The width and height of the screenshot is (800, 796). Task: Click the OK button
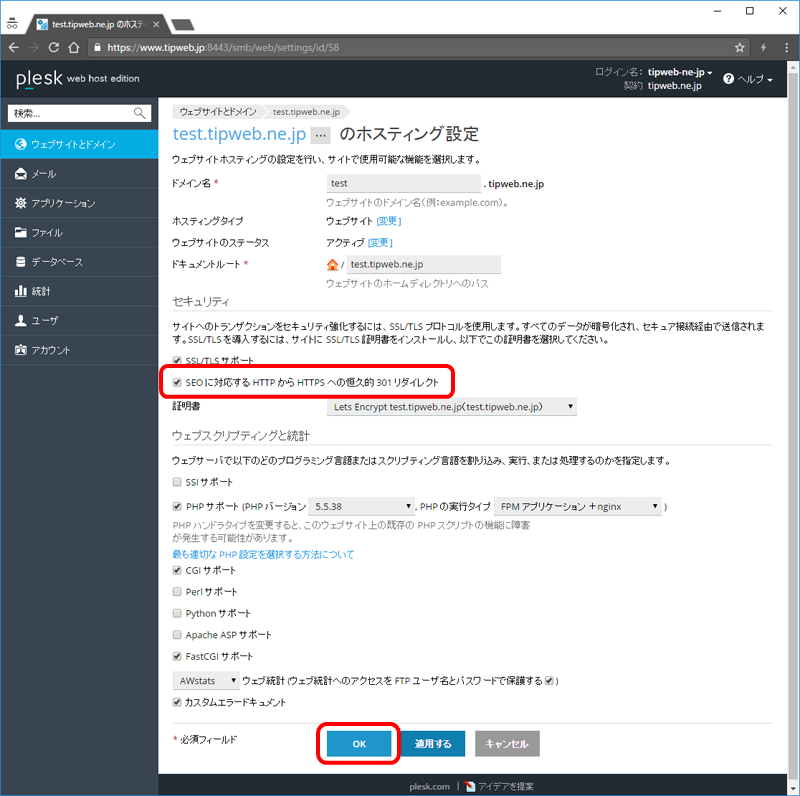tap(359, 743)
